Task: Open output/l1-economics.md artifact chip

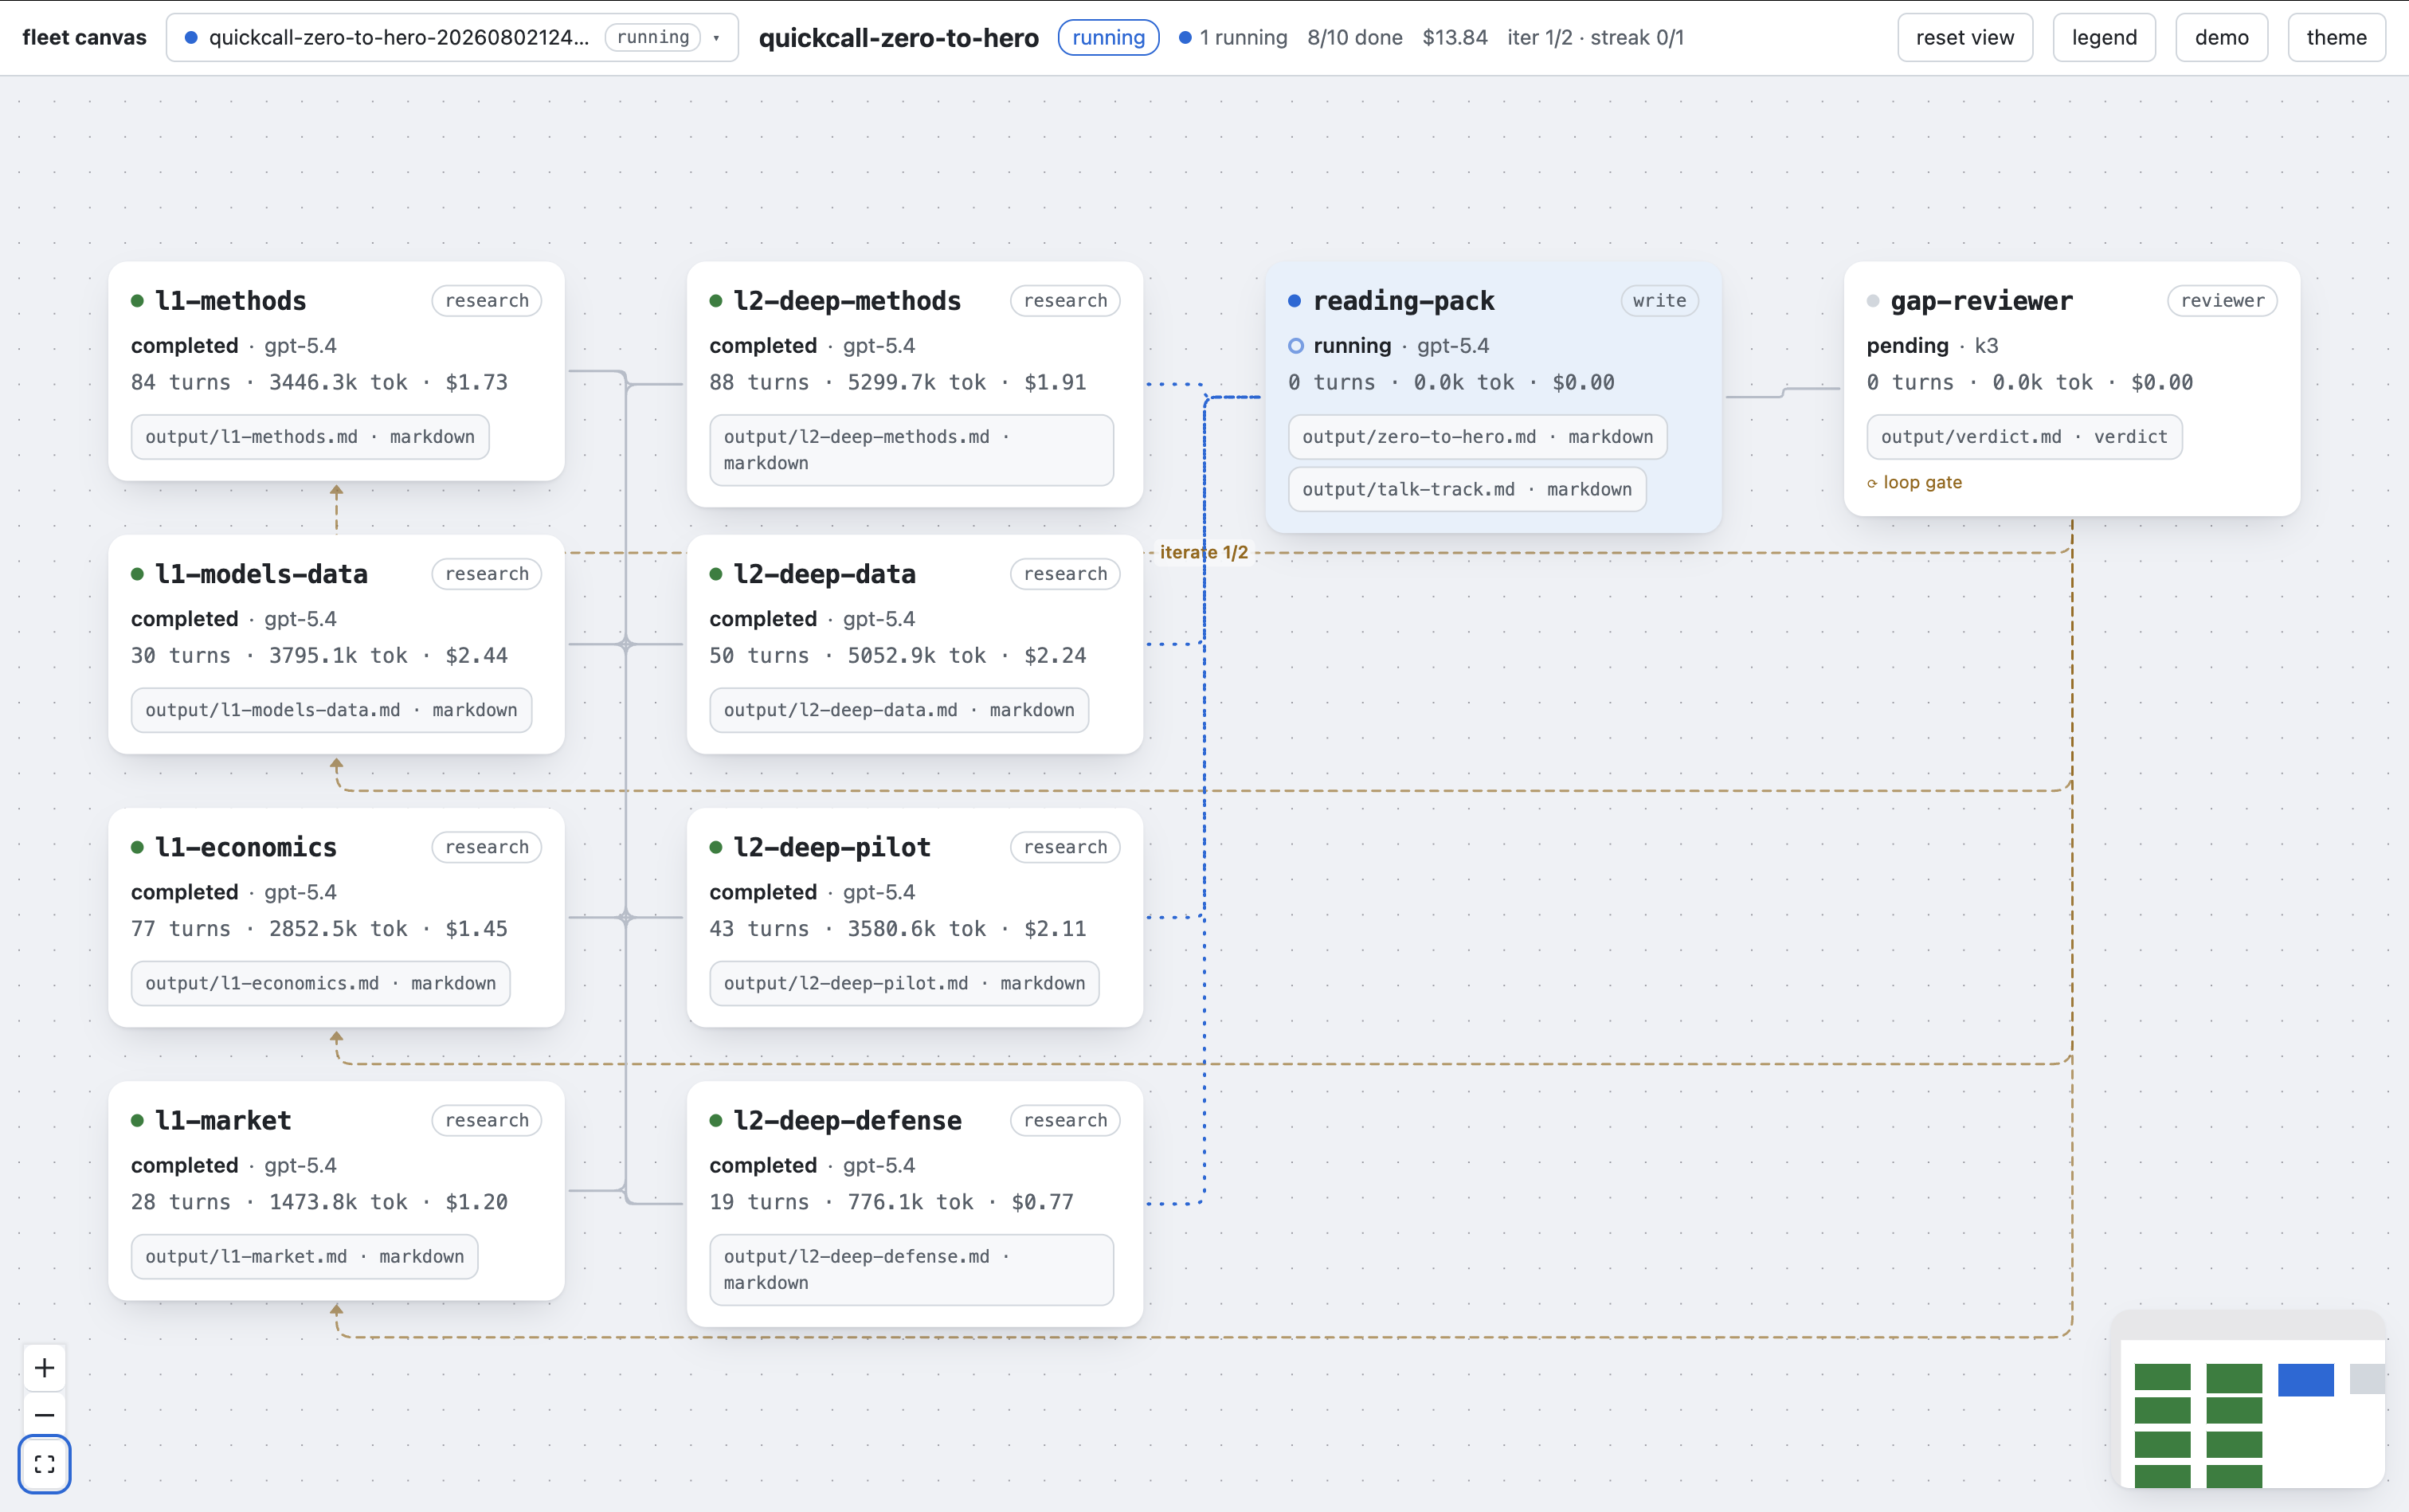Action: (x=321, y=983)
